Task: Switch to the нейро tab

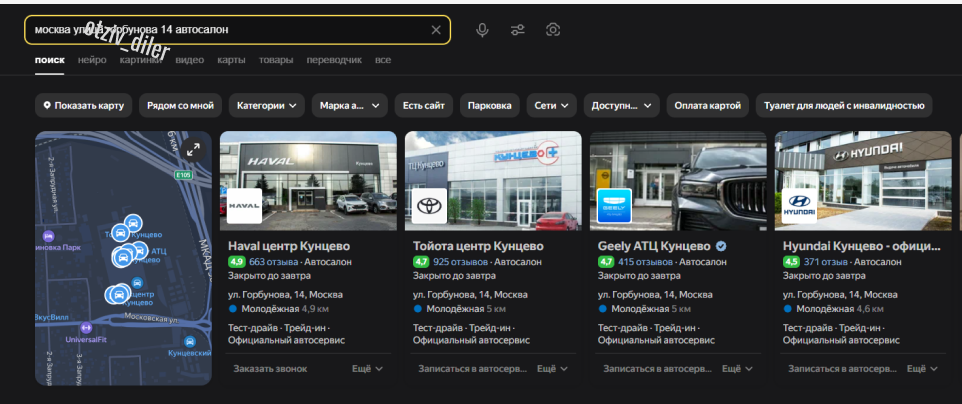Action: pyautogui.click(x=92, y=60)
